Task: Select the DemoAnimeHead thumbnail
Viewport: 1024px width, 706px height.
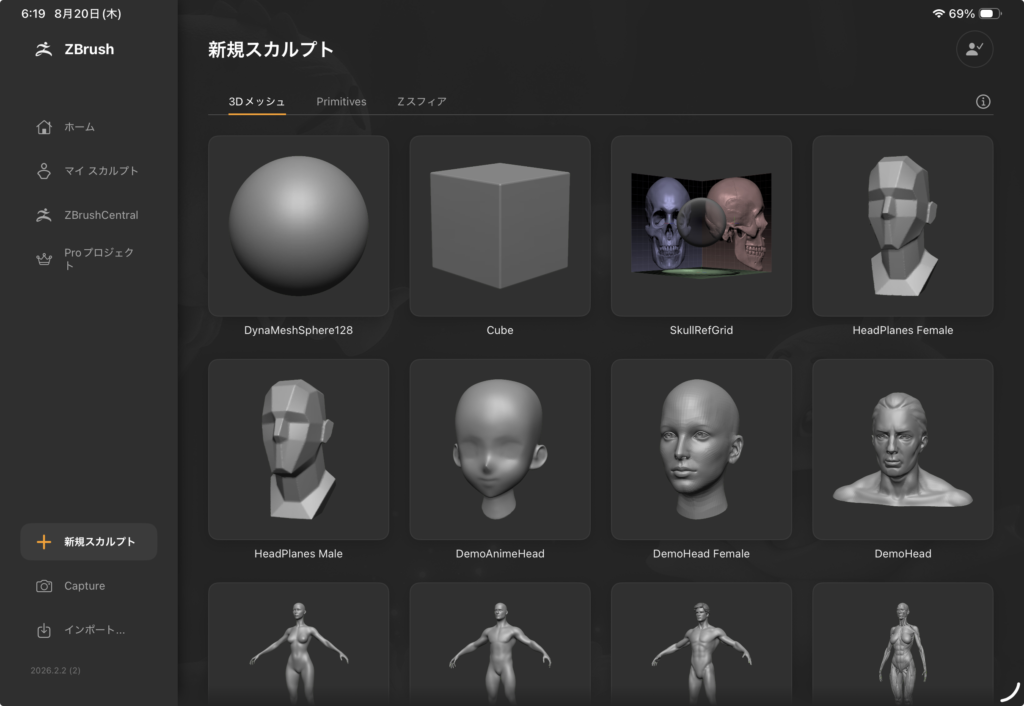Action: click(500, 449)
